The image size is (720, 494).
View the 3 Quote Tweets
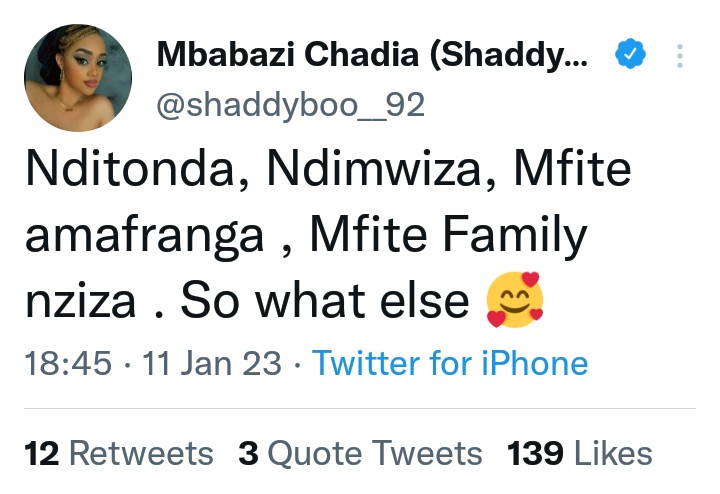[360, 453]
